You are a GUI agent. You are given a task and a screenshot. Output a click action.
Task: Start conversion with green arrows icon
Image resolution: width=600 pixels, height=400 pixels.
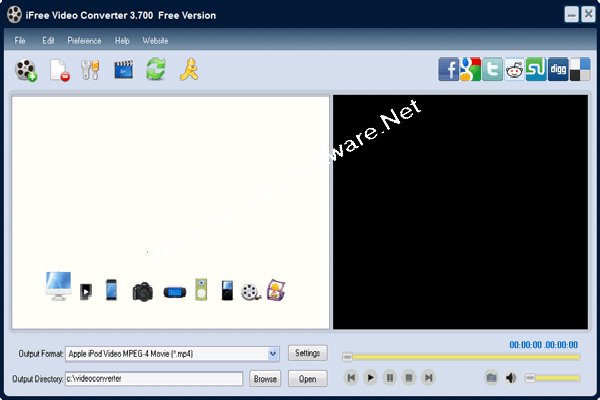coord(156,69)
